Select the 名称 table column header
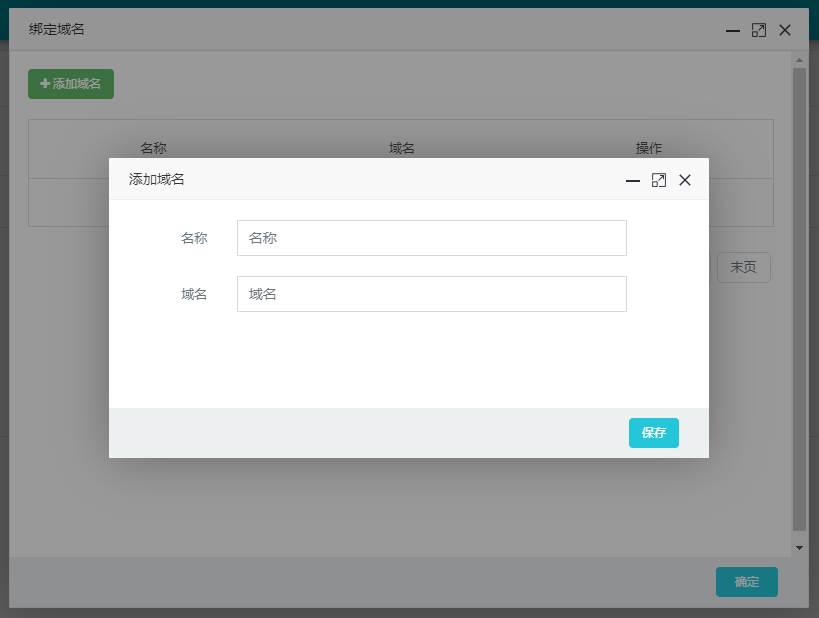This screenshot has width=819, height=618. tap(153, 148)
